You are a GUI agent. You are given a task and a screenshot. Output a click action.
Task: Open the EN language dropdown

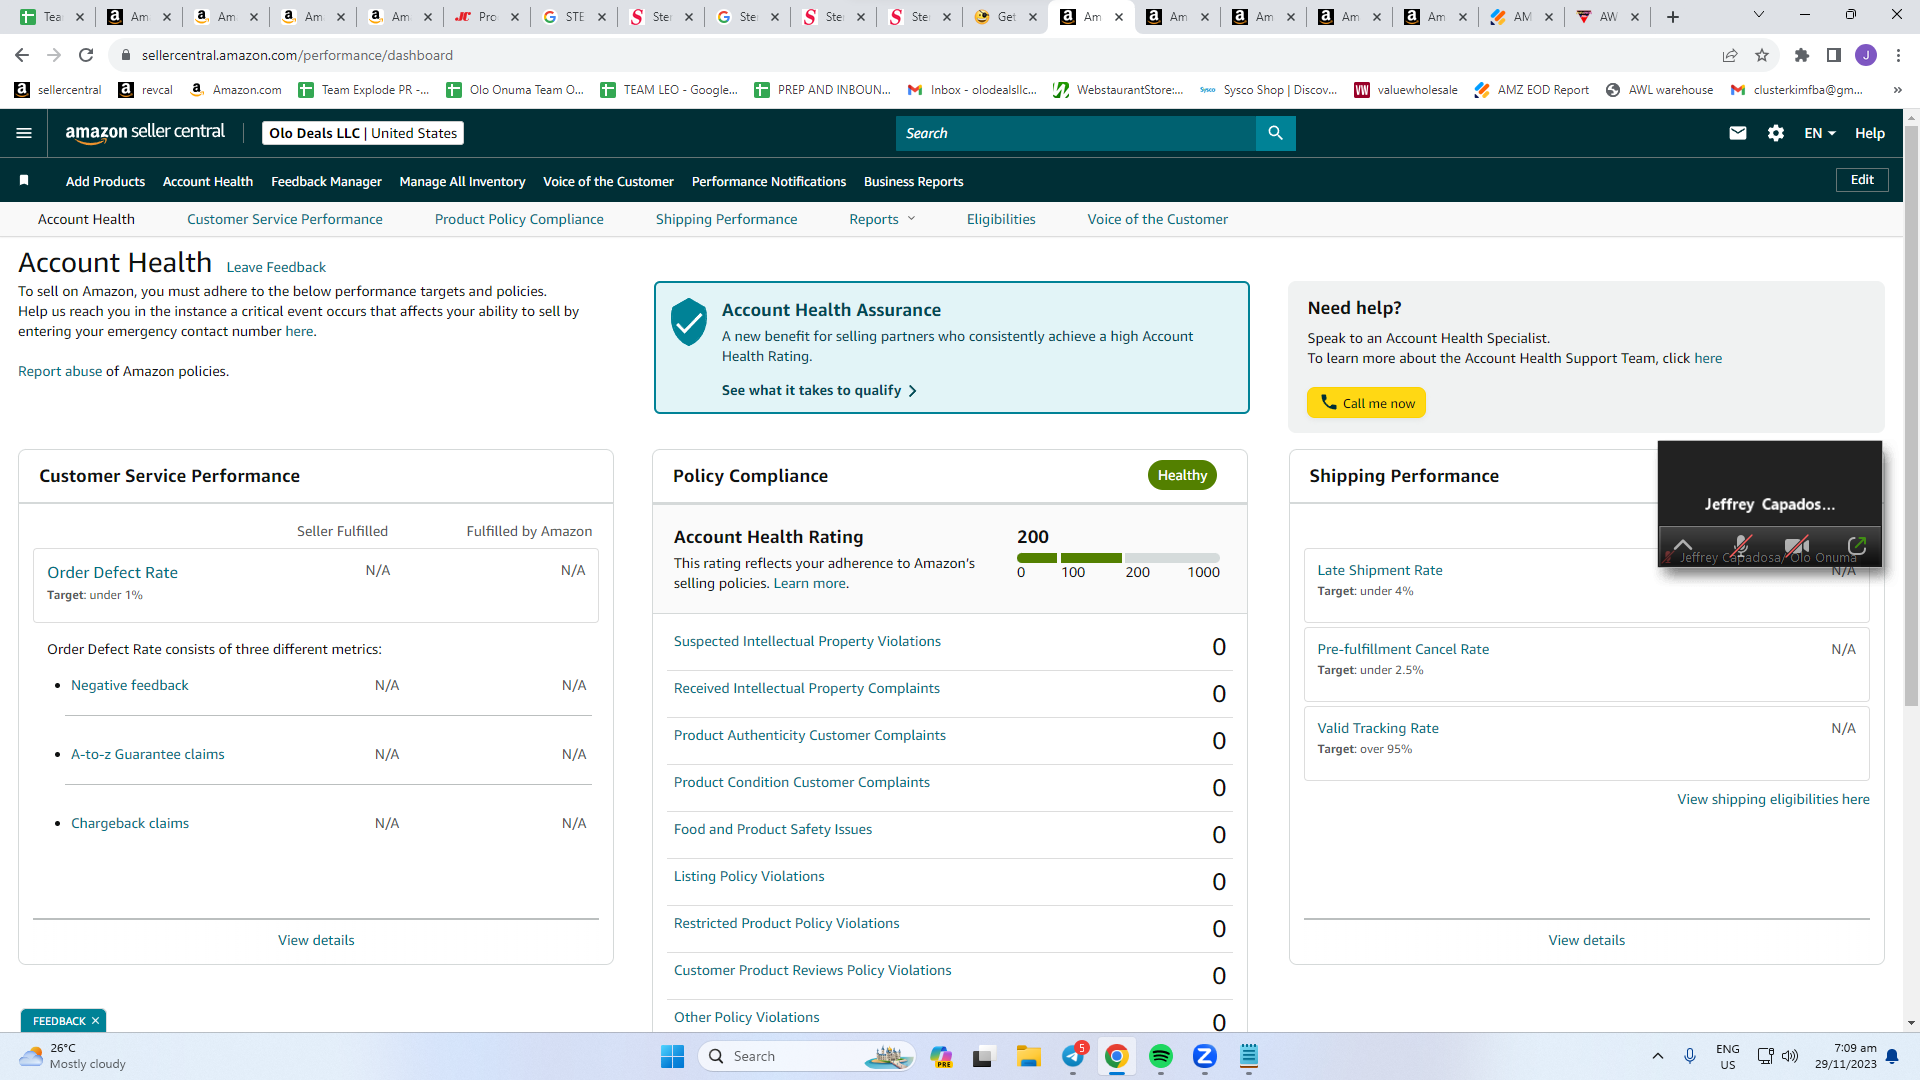(x=1820, y=133)
